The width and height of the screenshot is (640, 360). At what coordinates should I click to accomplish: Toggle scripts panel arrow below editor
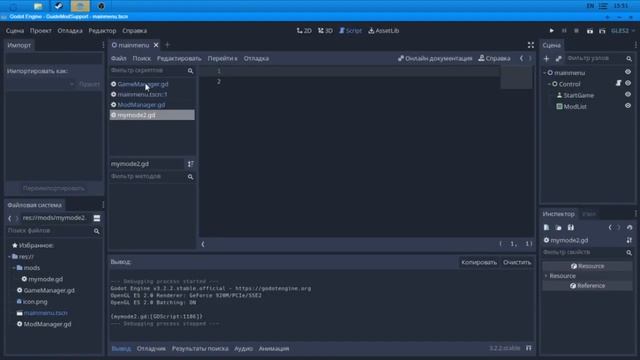pos(203,244)
